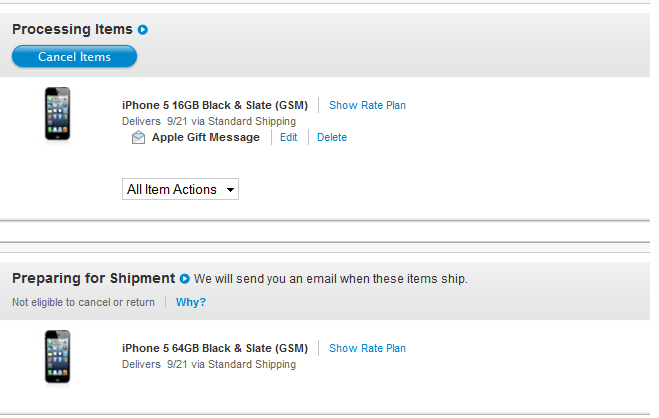Expand the All Item Actions dropdown
This screenshot has height=418, width=659.
(180, 189)
